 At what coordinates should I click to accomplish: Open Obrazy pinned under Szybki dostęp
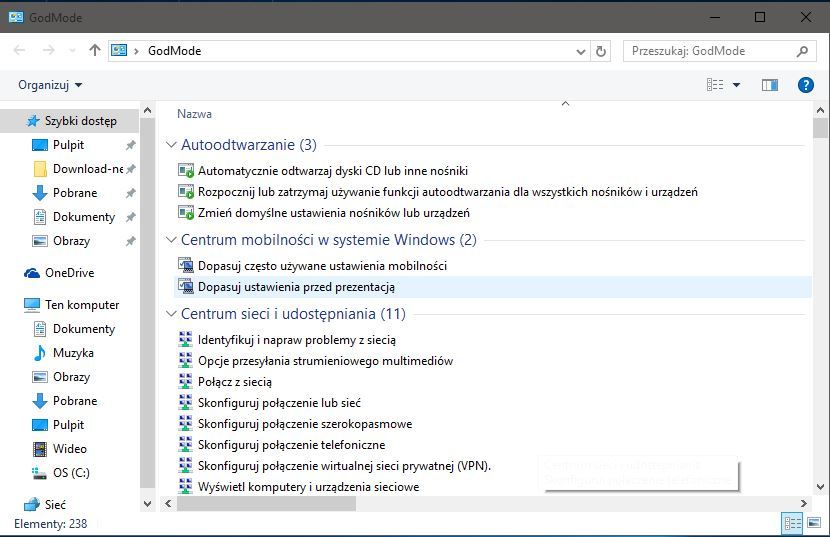pyautogui.click(x=61, y=240)
